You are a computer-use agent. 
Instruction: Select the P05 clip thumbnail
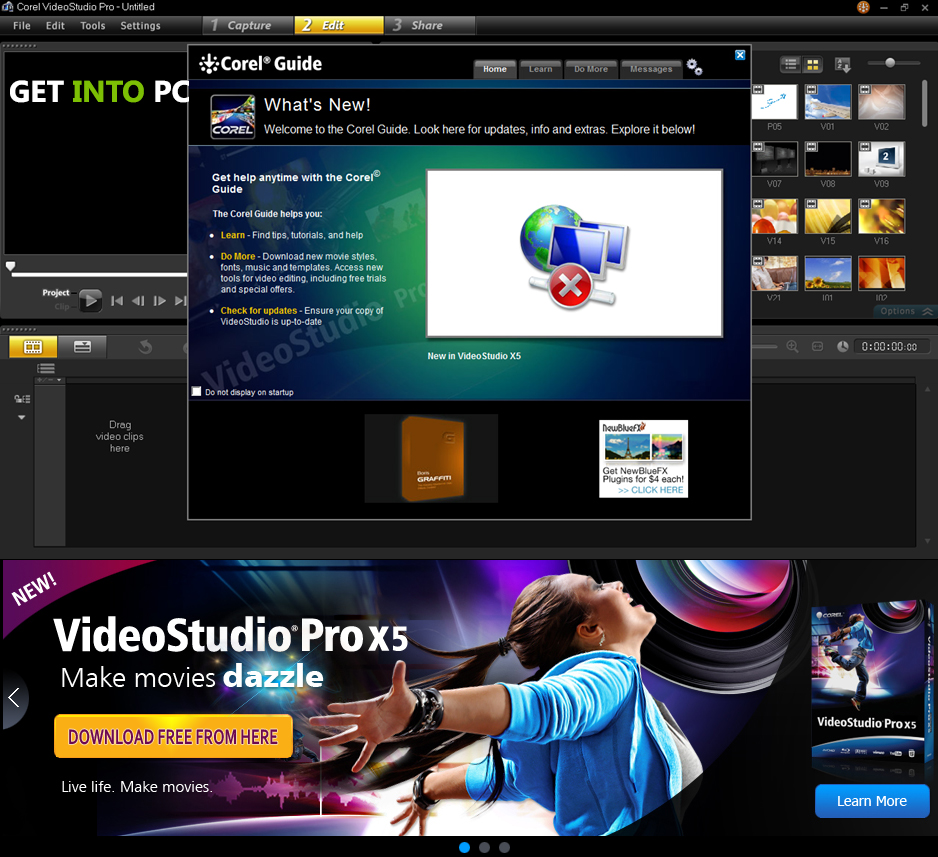[x=774, y=102]
